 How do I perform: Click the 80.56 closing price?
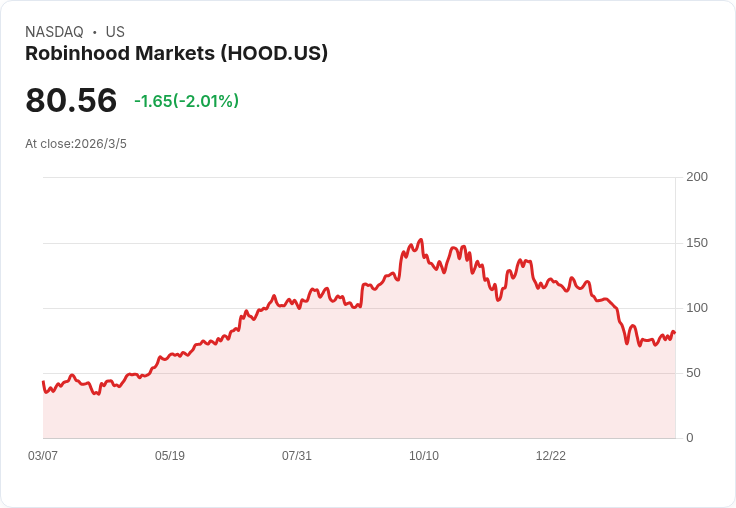(x=71, y=101)
